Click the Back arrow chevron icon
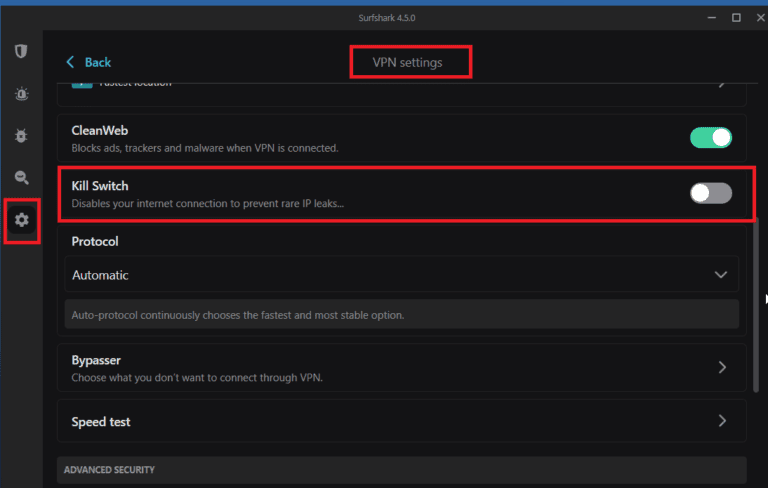768x488 pixels. point(70,62)
